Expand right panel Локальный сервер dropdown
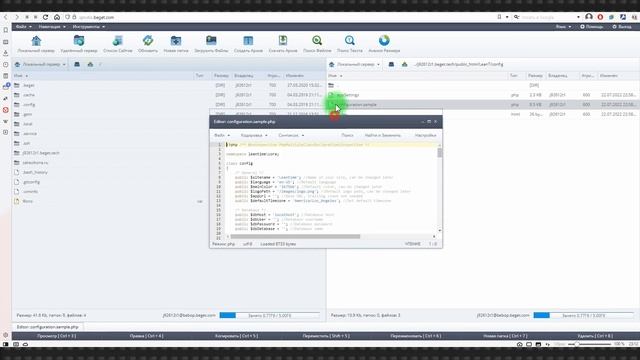Viewport: 640px width, 360px height. coord(354,64)
